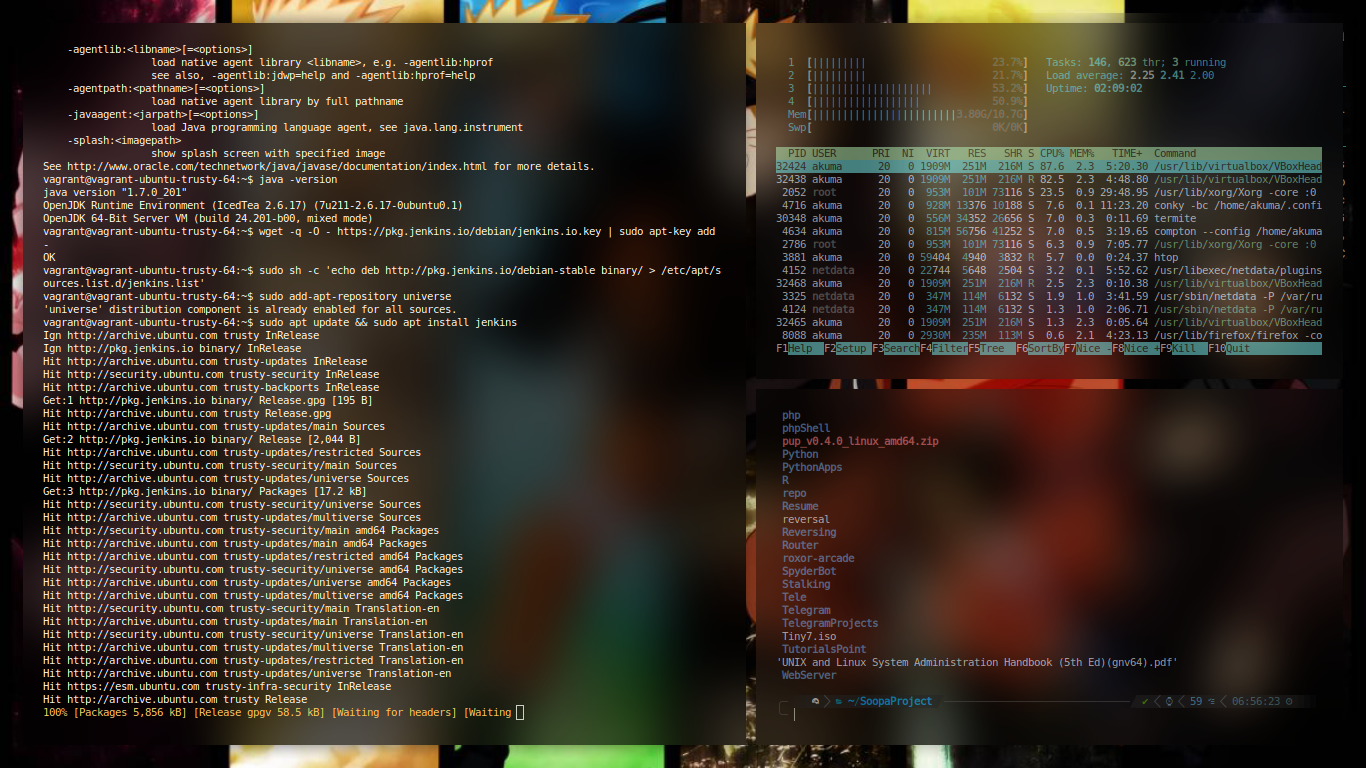Sort htop by the Command column header
The image size is (1366, 768).
(1175, 153)
